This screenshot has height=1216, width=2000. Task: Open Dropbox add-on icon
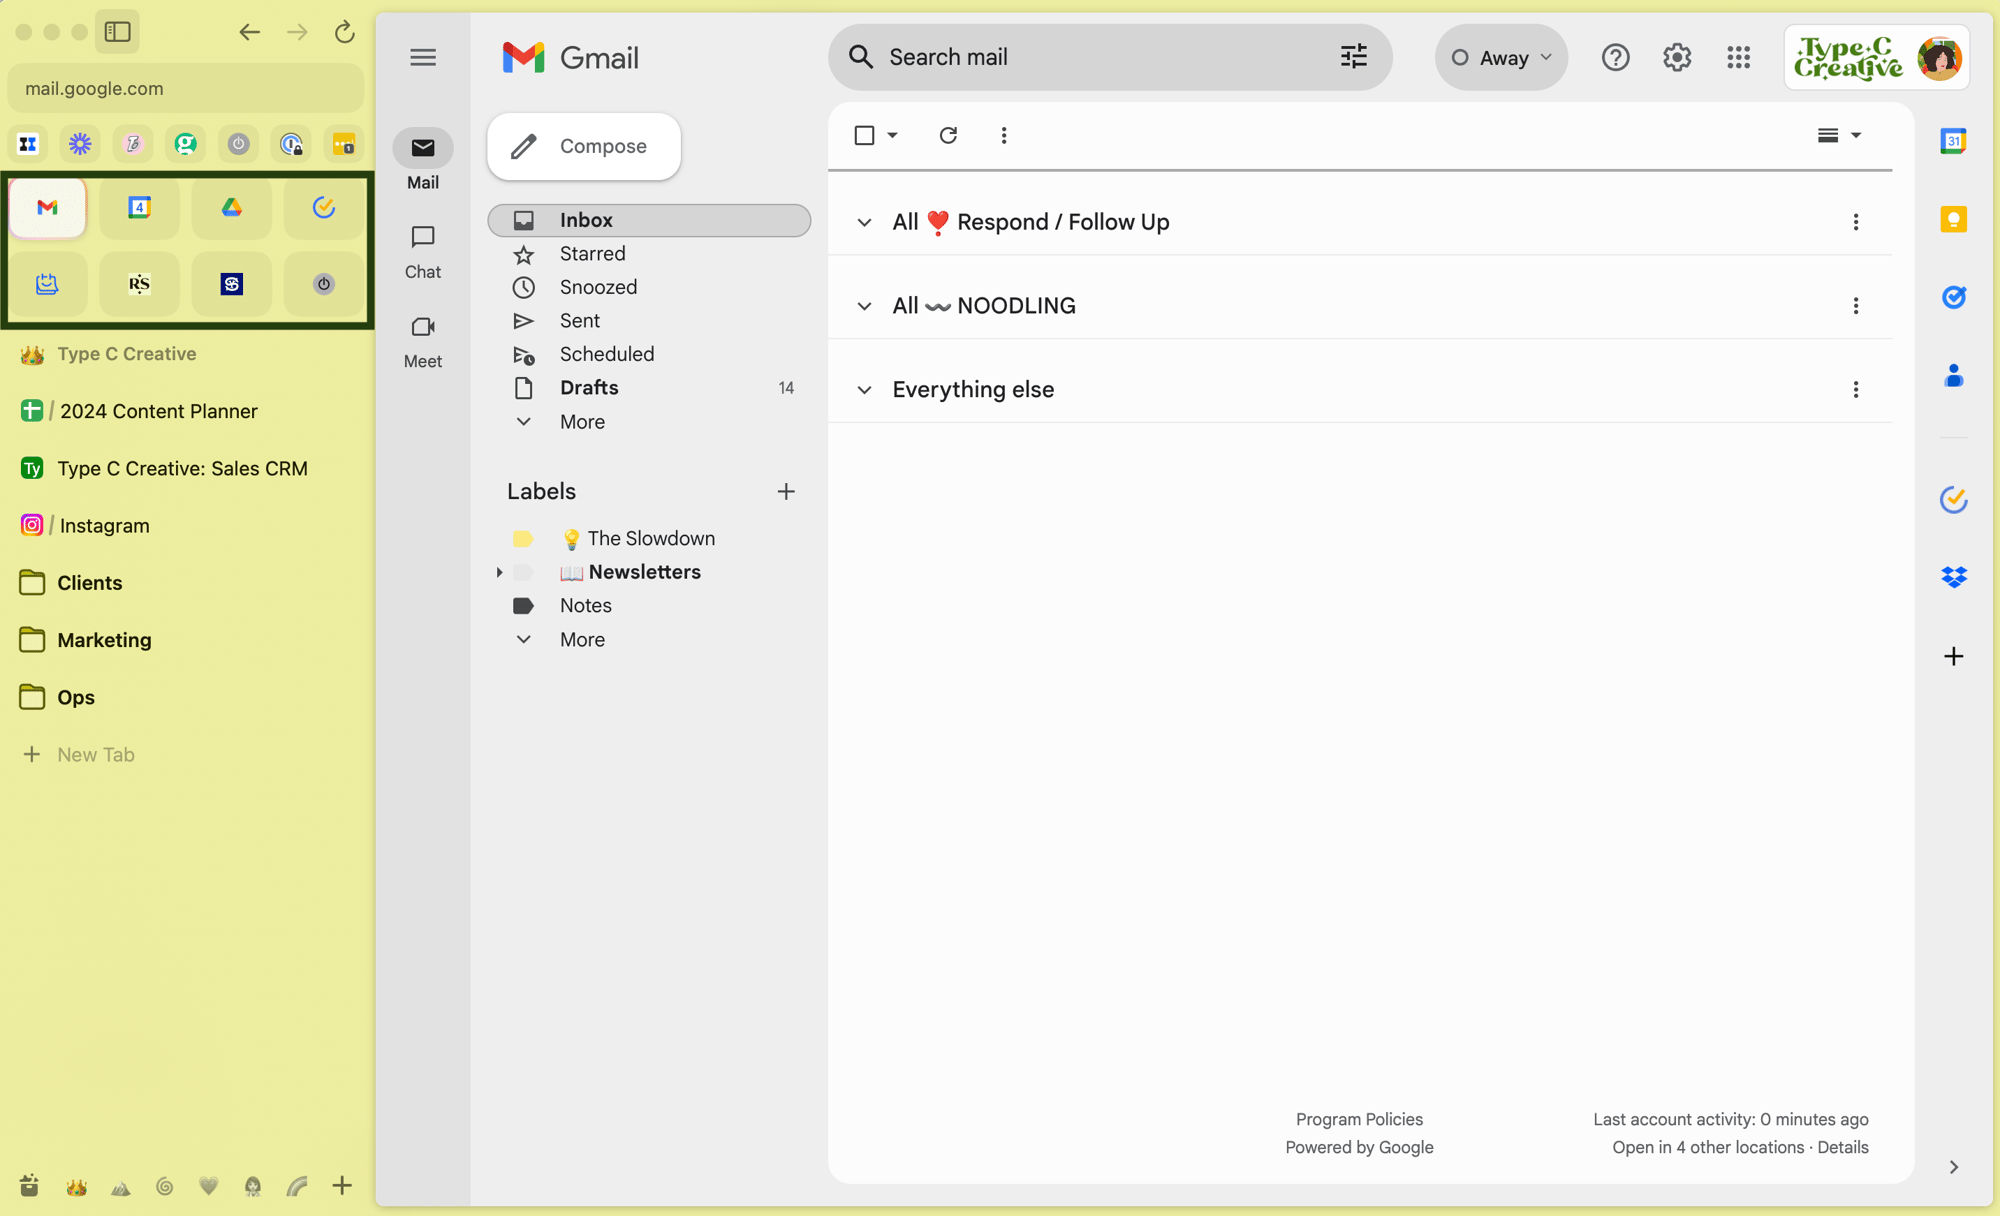[1953, 577]
